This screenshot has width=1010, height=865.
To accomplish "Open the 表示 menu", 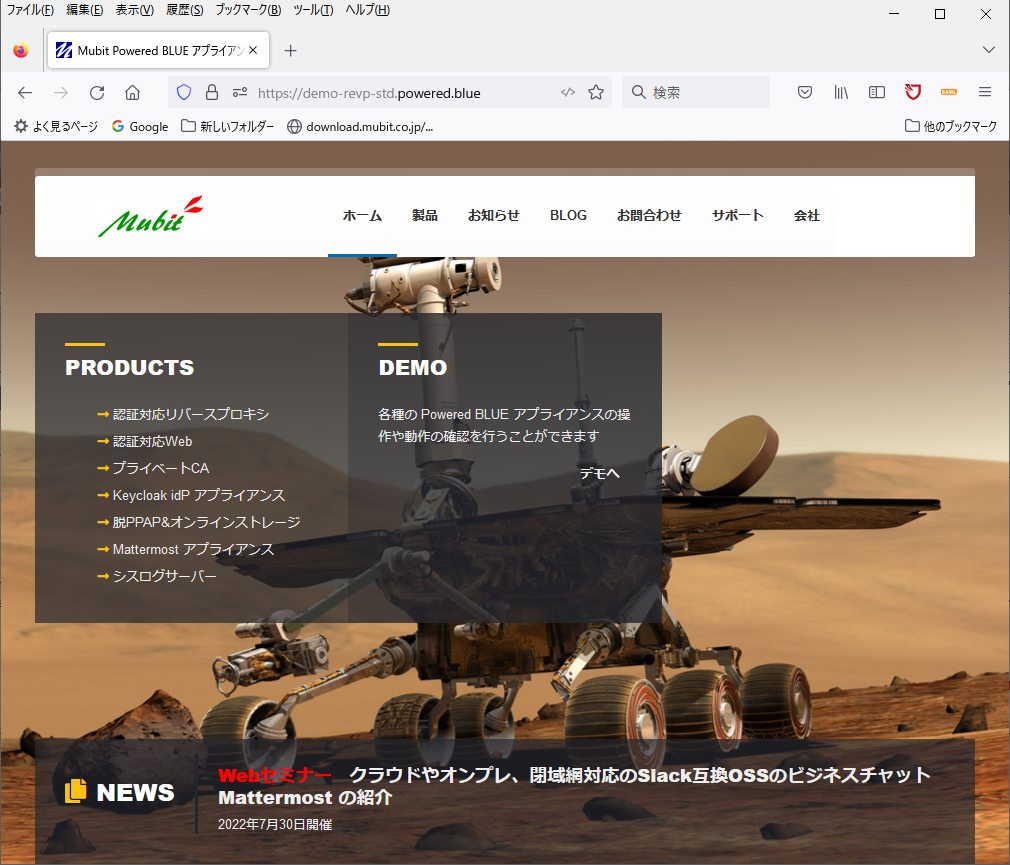I will coord(135,10).
